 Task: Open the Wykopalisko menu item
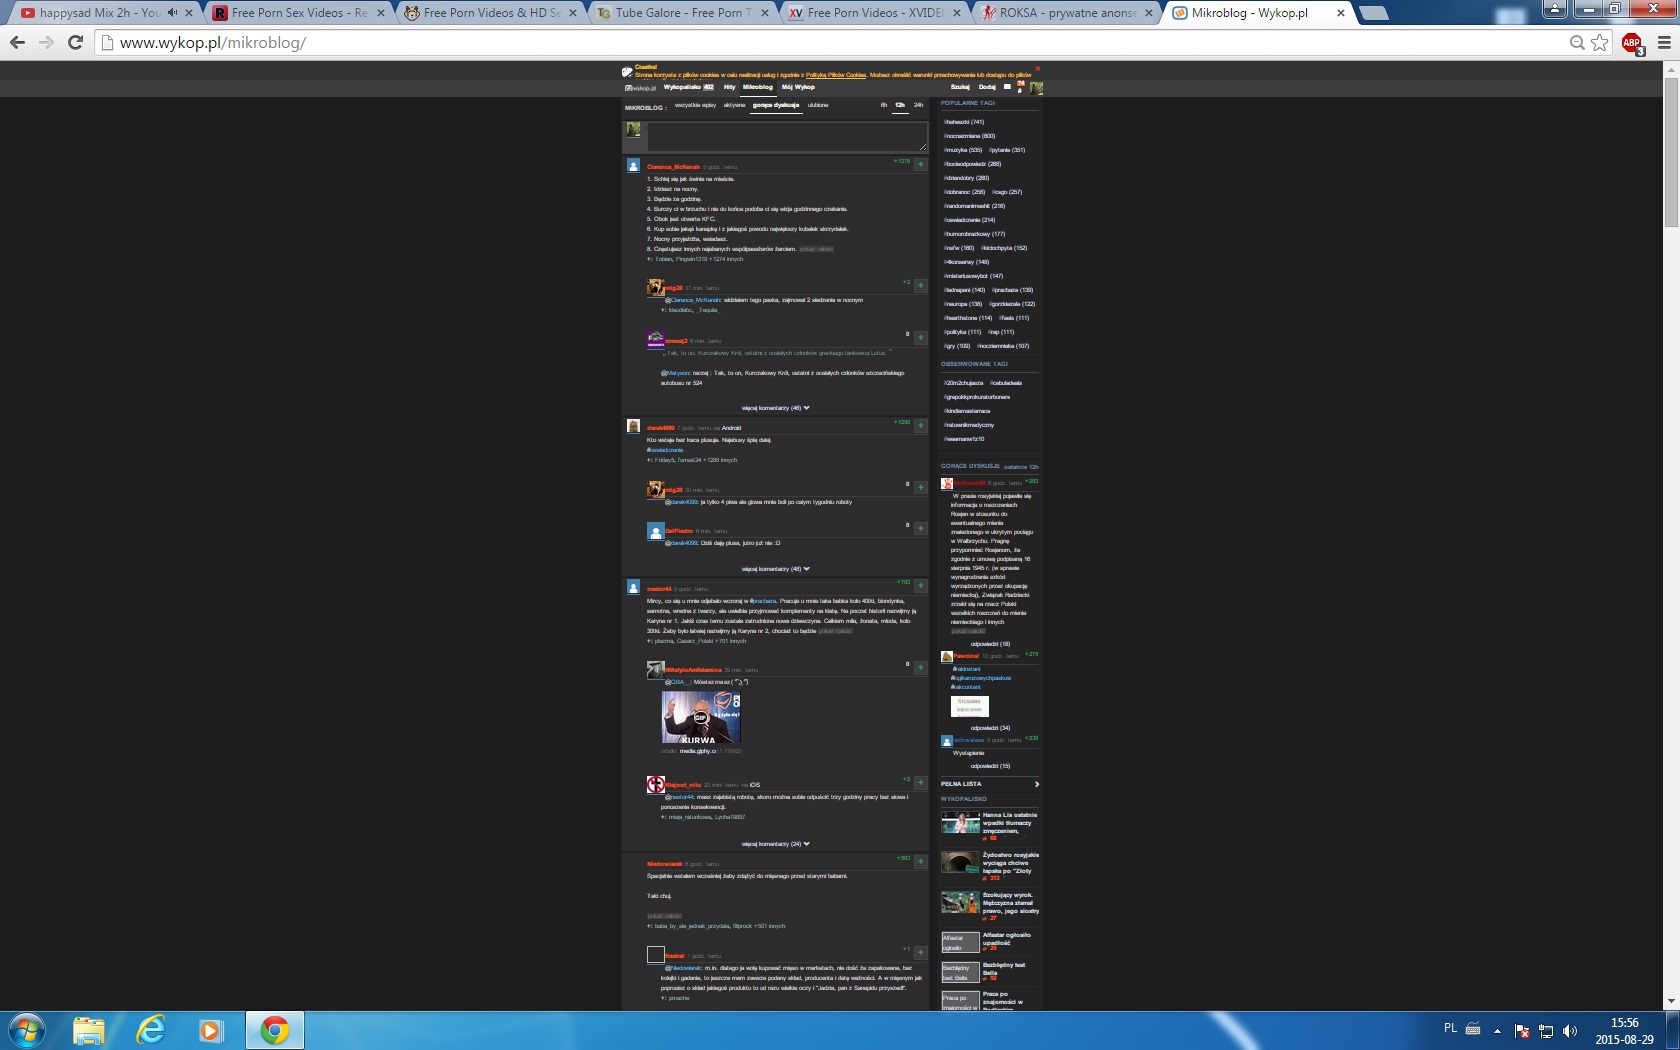[x=689, y=87]
